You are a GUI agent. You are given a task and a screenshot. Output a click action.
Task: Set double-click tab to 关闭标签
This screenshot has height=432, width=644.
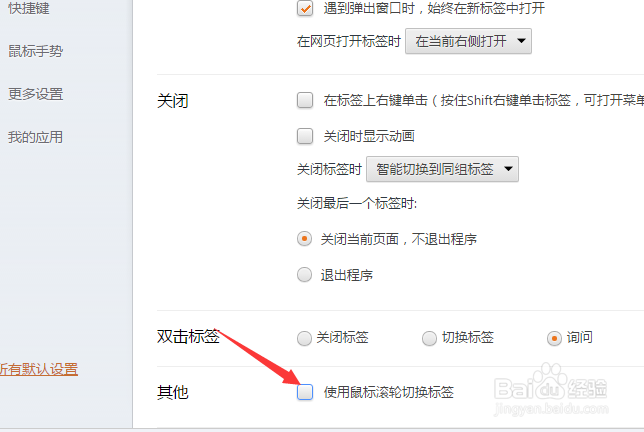304,338
